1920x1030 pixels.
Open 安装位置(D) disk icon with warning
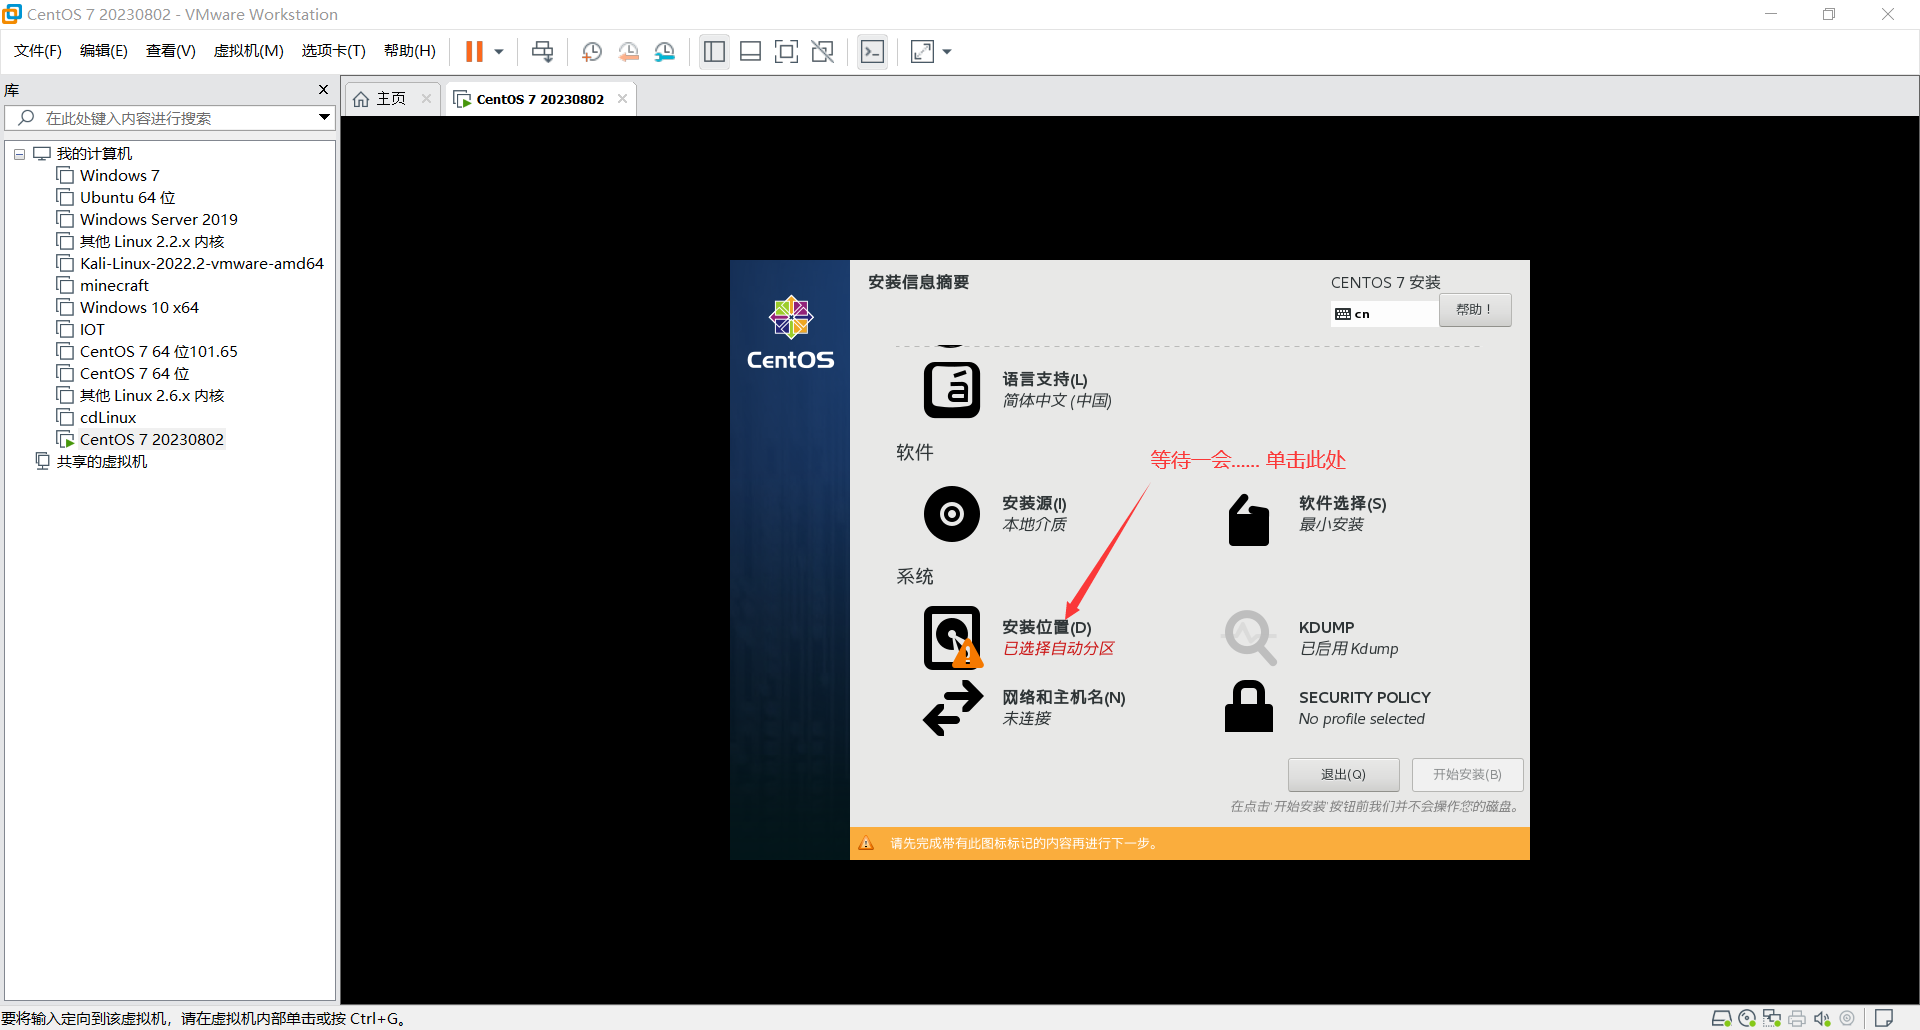tap(952, 638)
